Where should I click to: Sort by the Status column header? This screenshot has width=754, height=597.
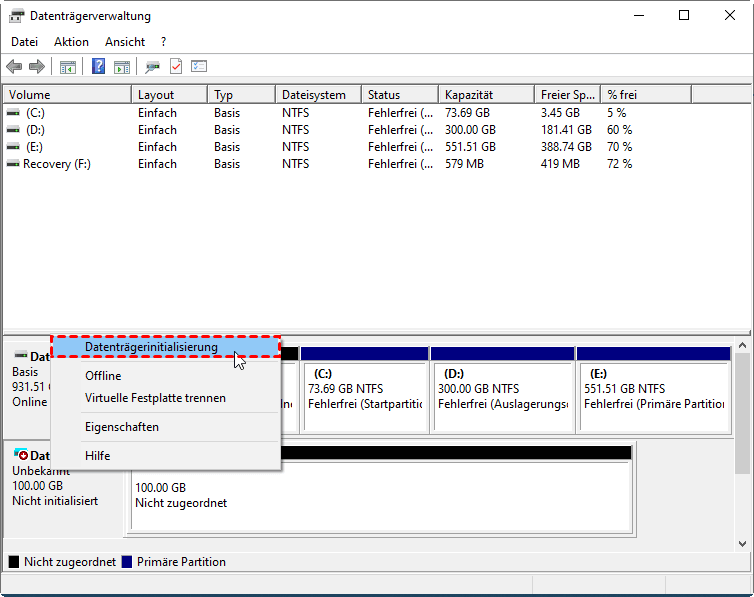(400, 95)
